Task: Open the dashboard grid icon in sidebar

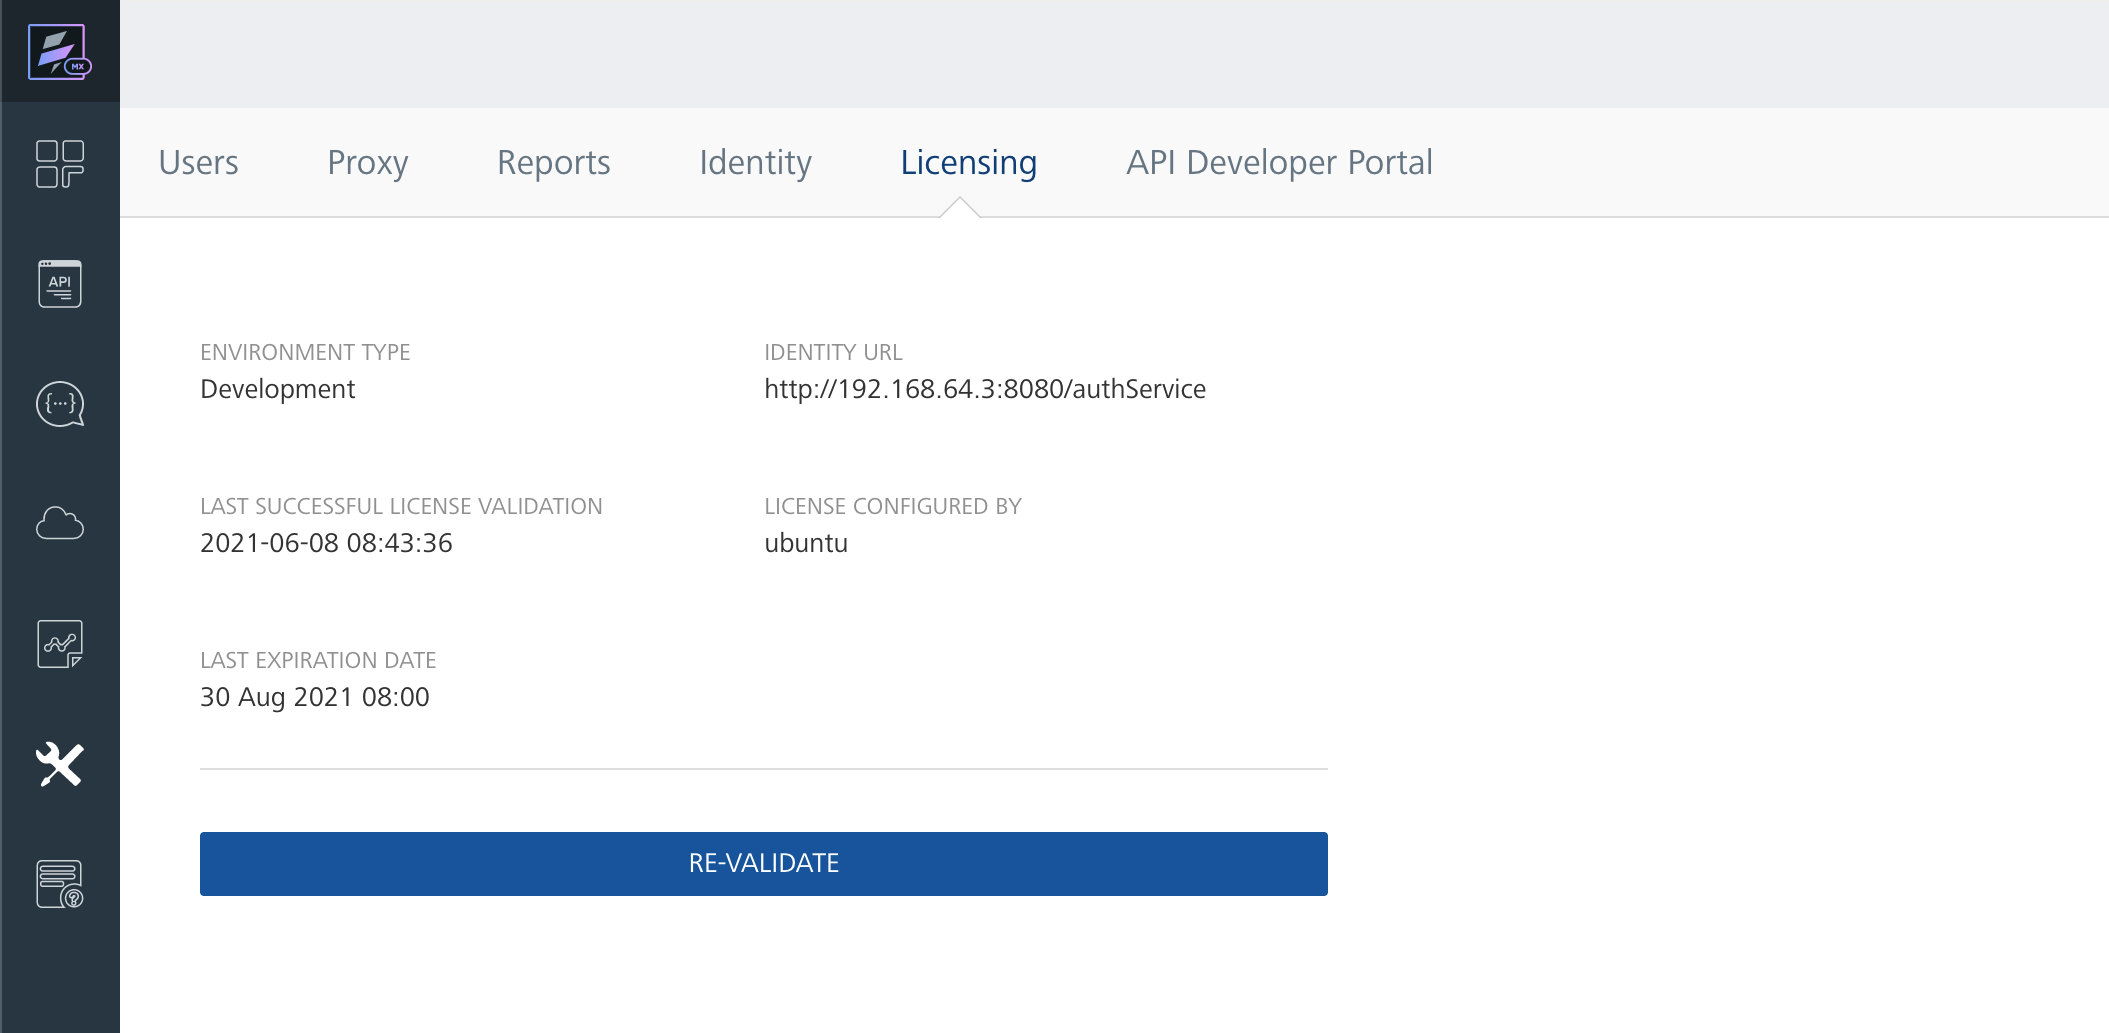Action: coord(59,163)
